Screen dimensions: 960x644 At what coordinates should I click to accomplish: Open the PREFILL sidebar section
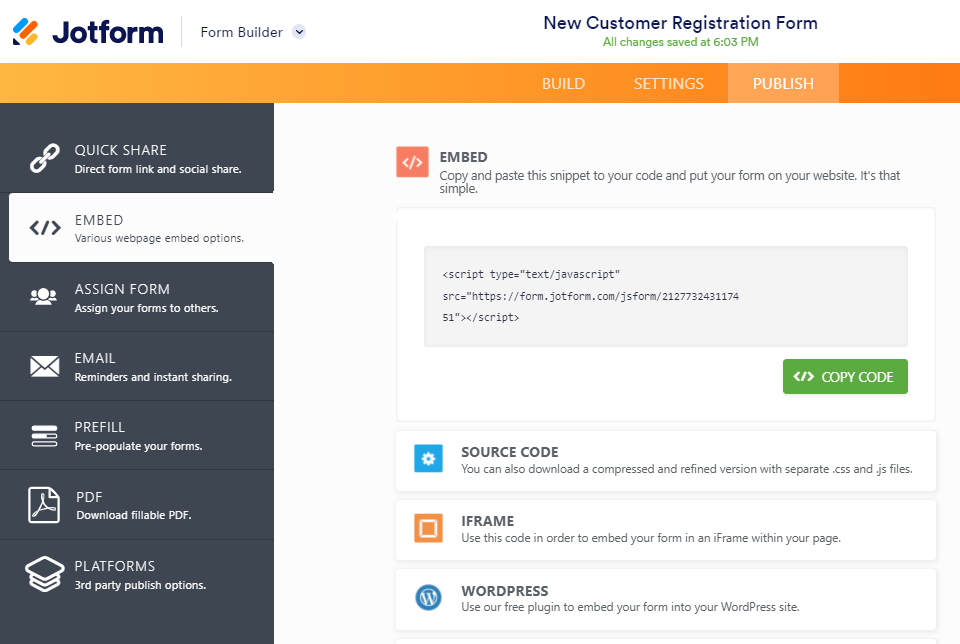137,436
